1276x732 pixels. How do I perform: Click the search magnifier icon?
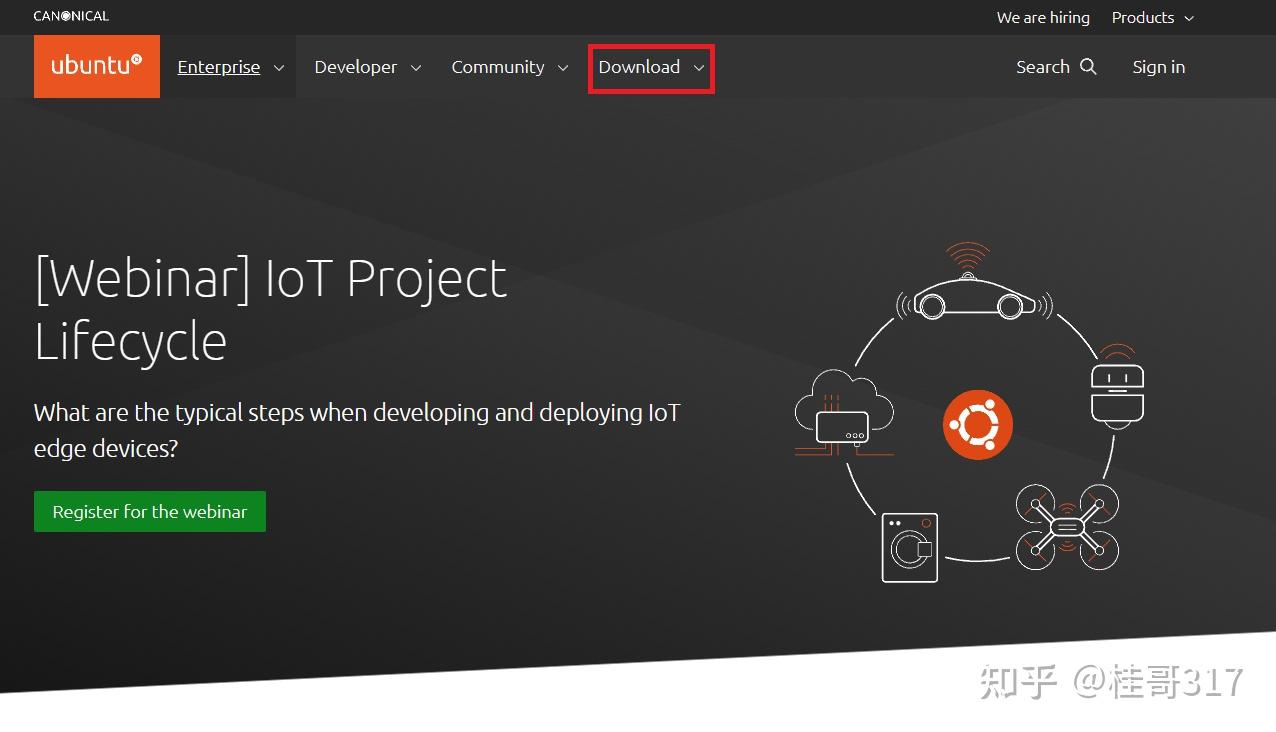[x=1089, y=67]
